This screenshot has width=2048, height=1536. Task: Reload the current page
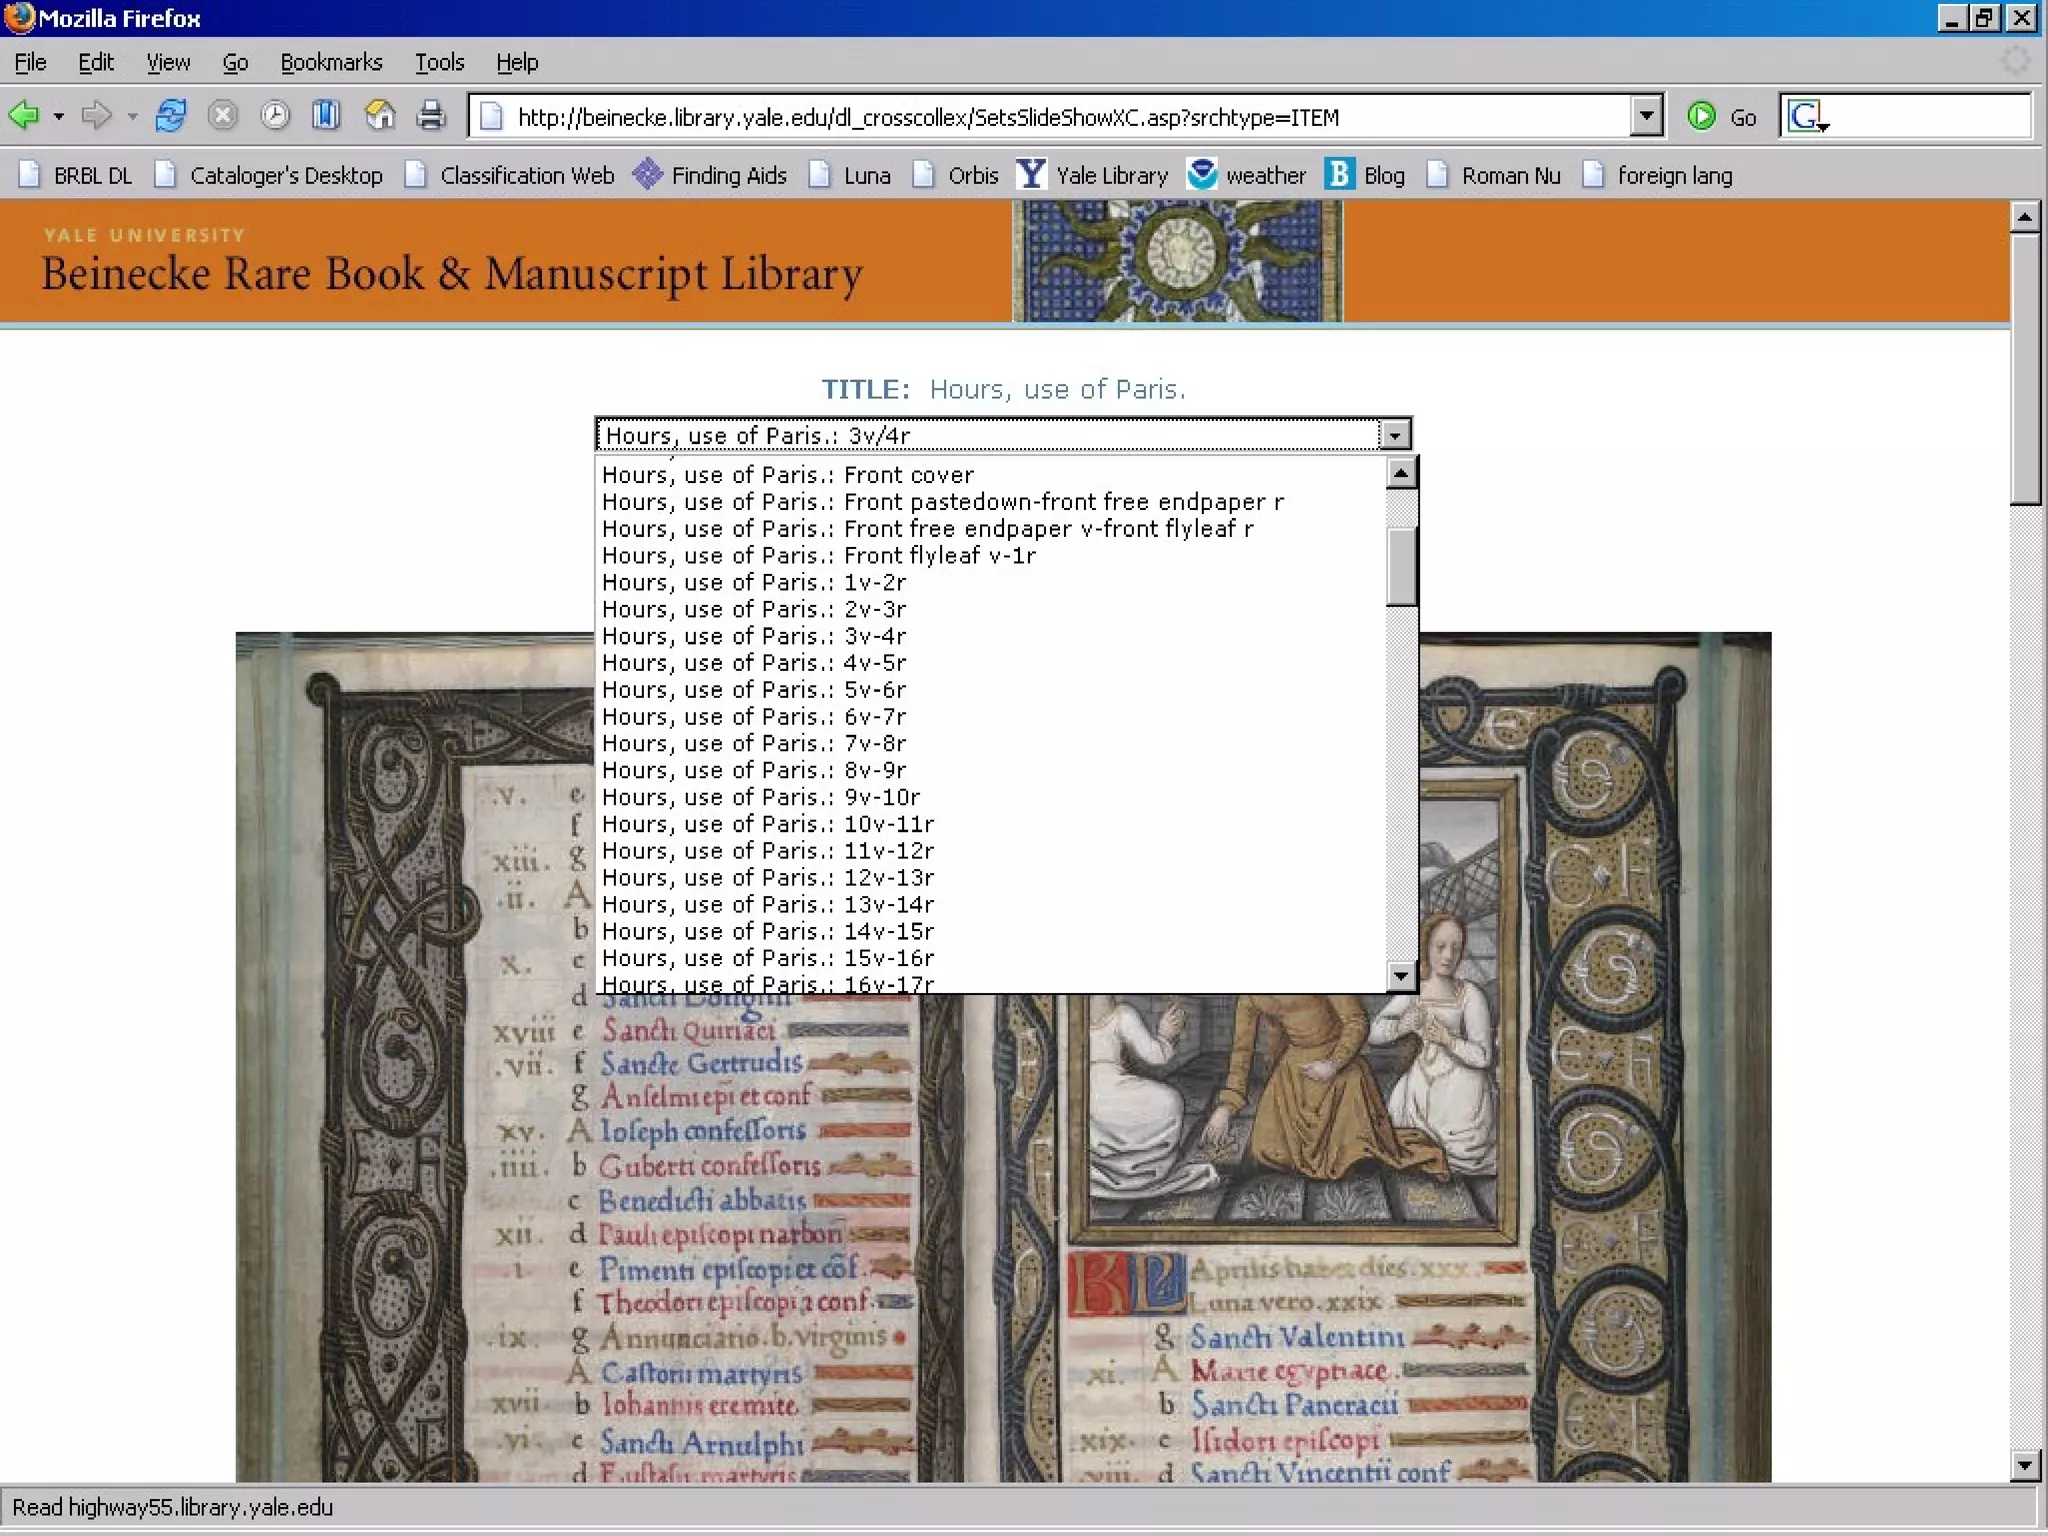click(171, 116)
